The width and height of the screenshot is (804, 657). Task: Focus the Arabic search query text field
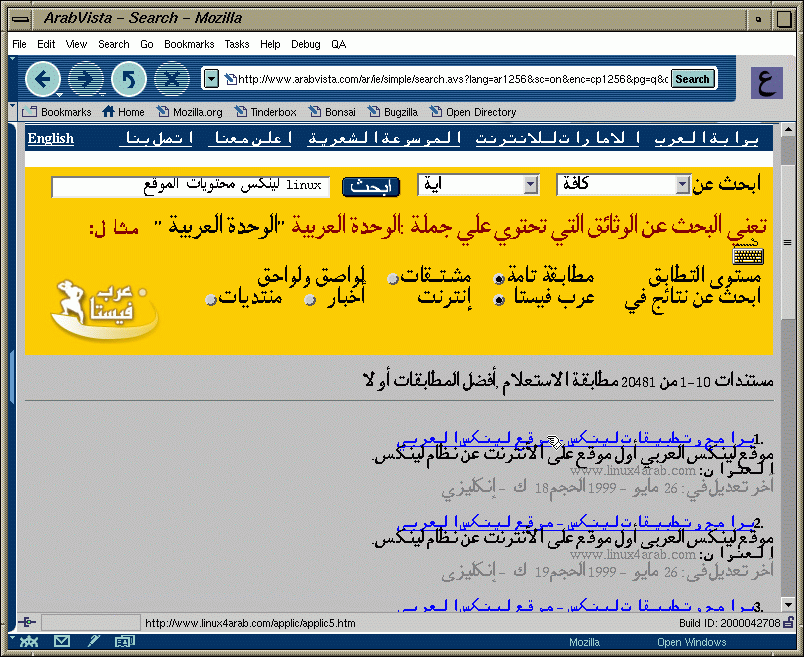(190, 186)
